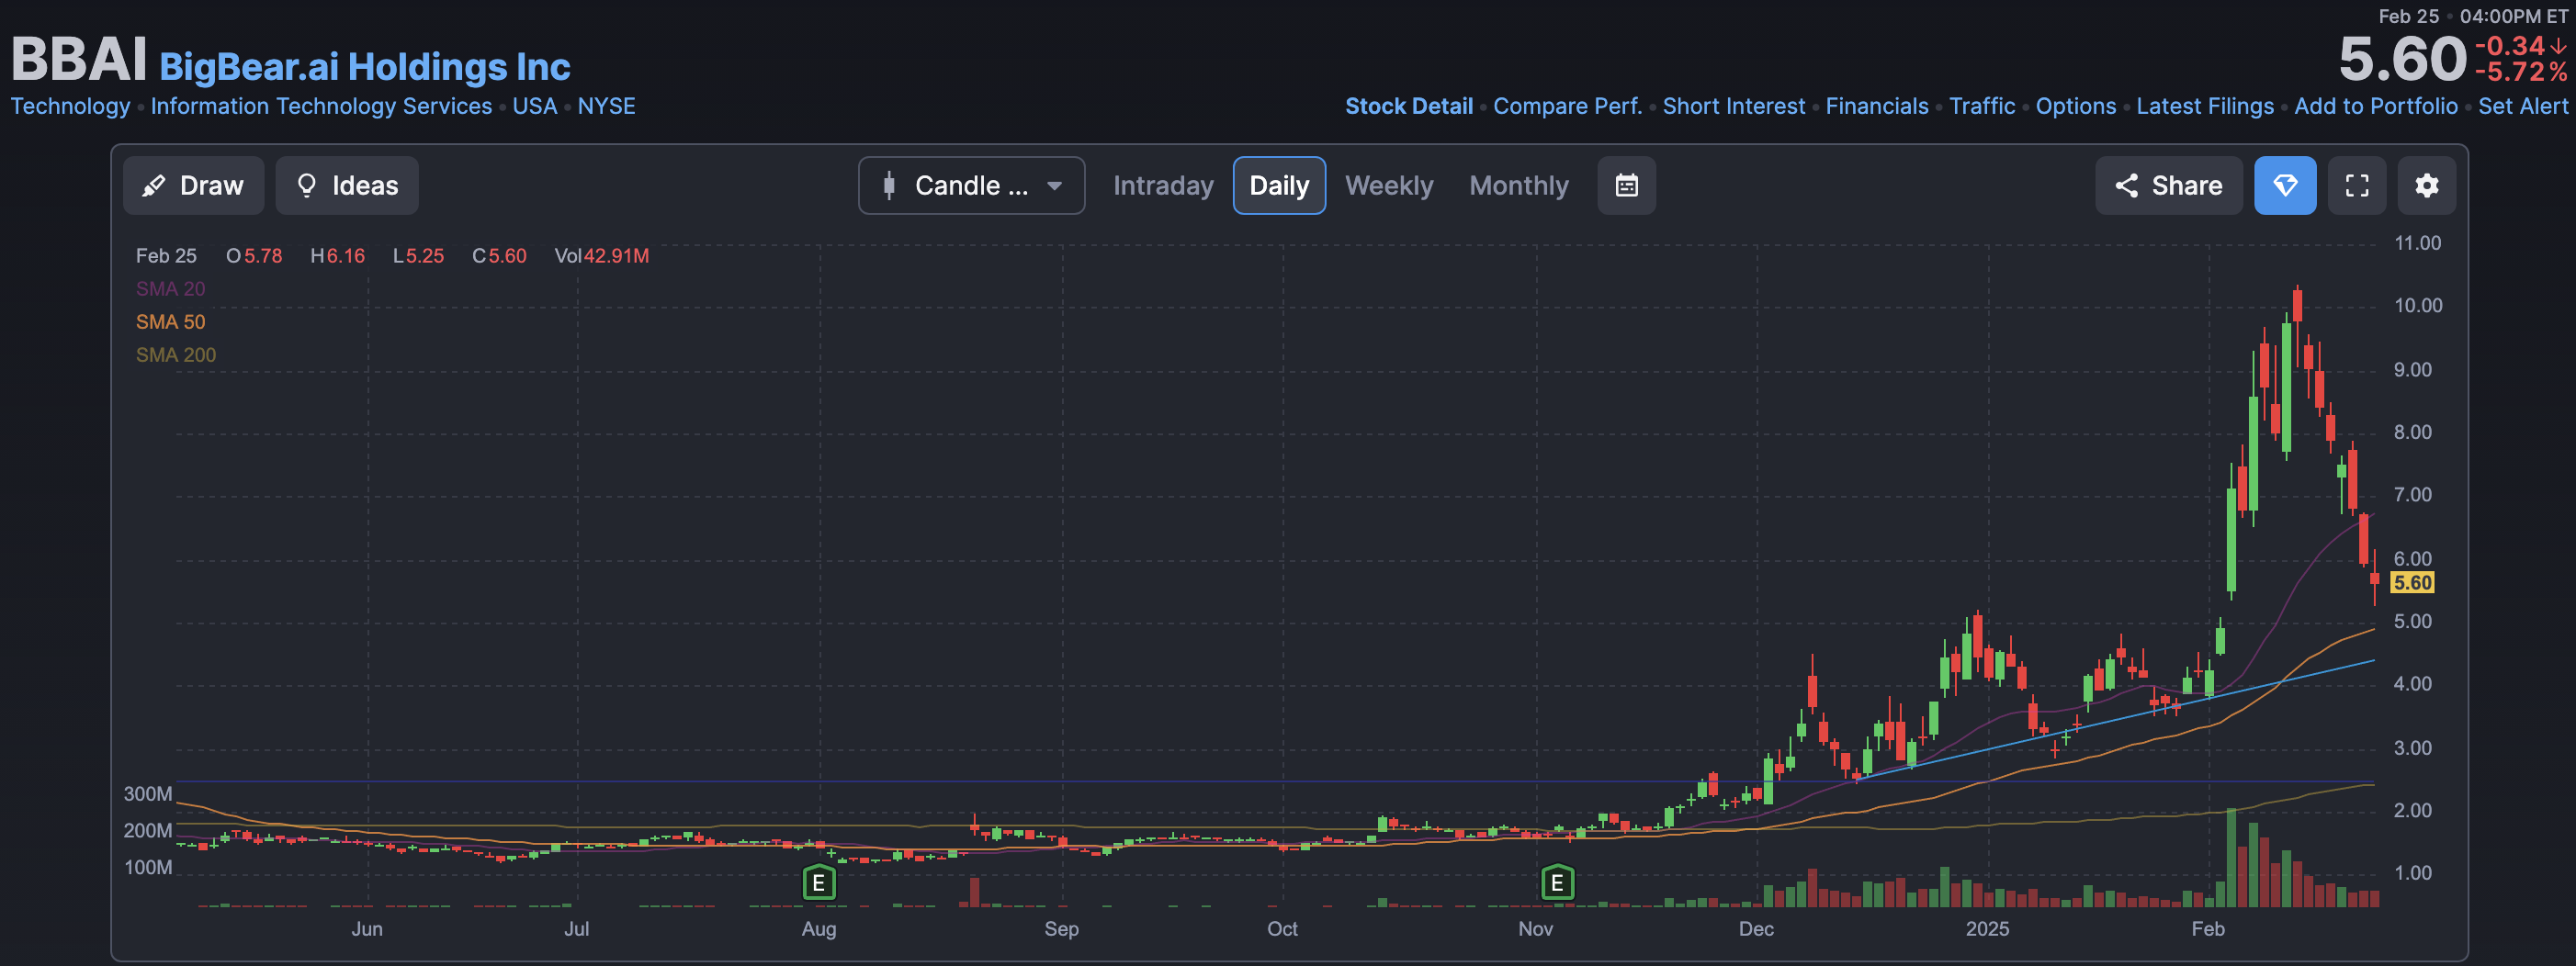Click the candlestick icon in chart selector
2576x966 pixels.
[x=889, y=186]
